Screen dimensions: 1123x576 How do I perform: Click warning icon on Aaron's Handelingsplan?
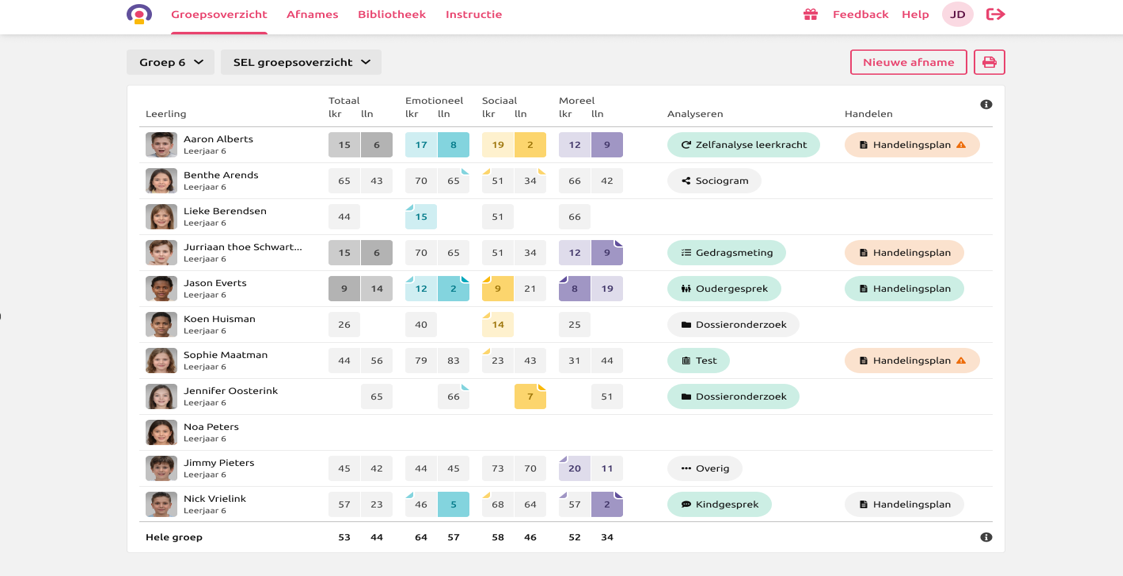(961, 145)
